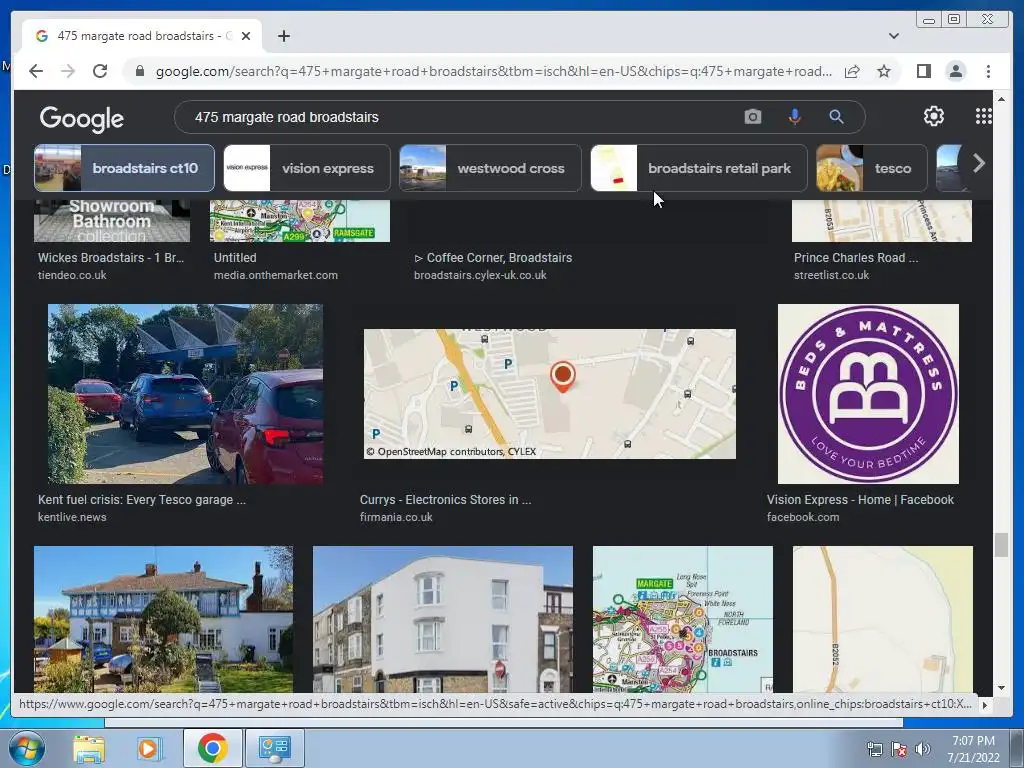Click the scrollbar up arrow
The height and width of the screenshot is (768, 1024).
pos(1001,99)
